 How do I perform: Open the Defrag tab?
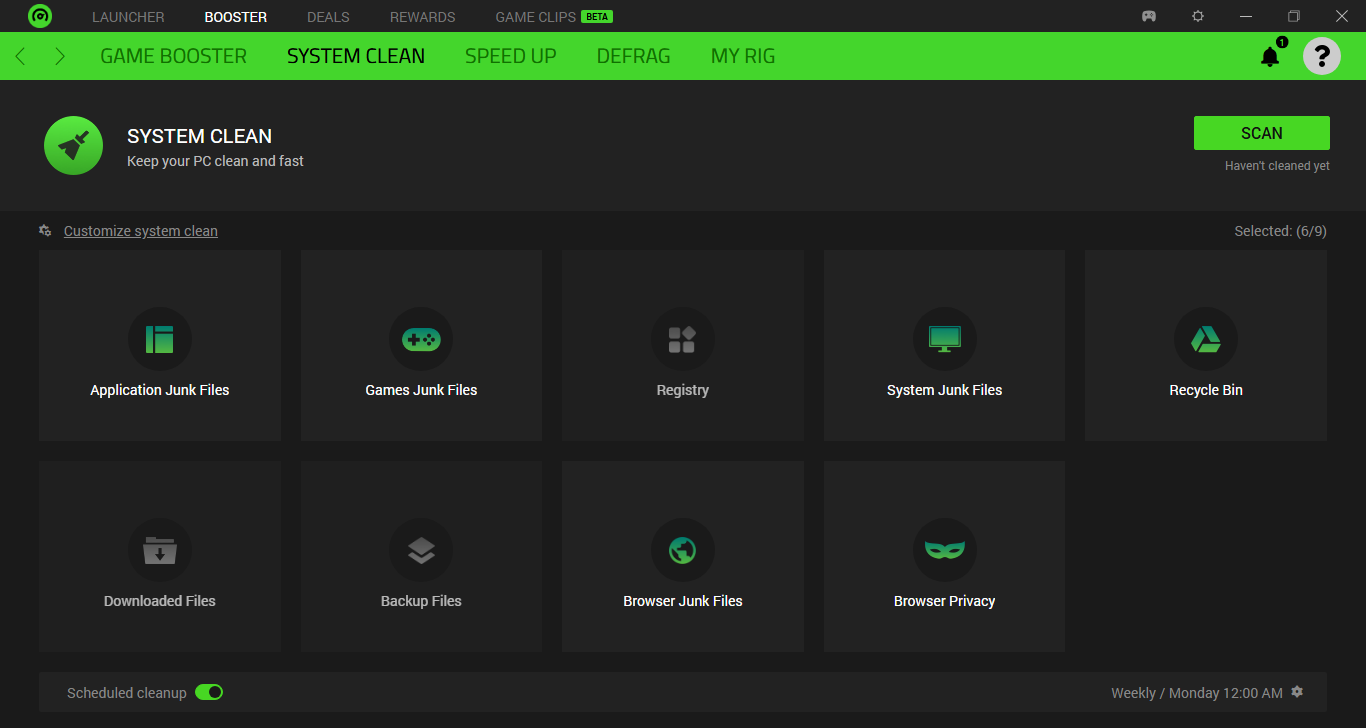click(x=633, y=56)
